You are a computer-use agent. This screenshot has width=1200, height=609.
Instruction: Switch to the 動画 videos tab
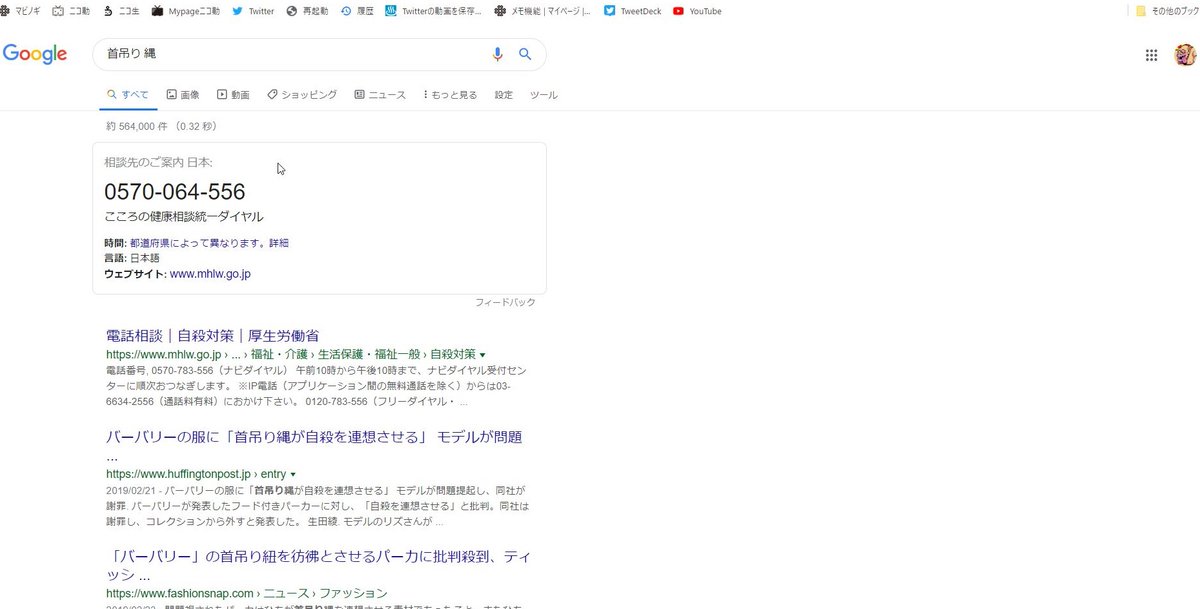coord(233,95)
